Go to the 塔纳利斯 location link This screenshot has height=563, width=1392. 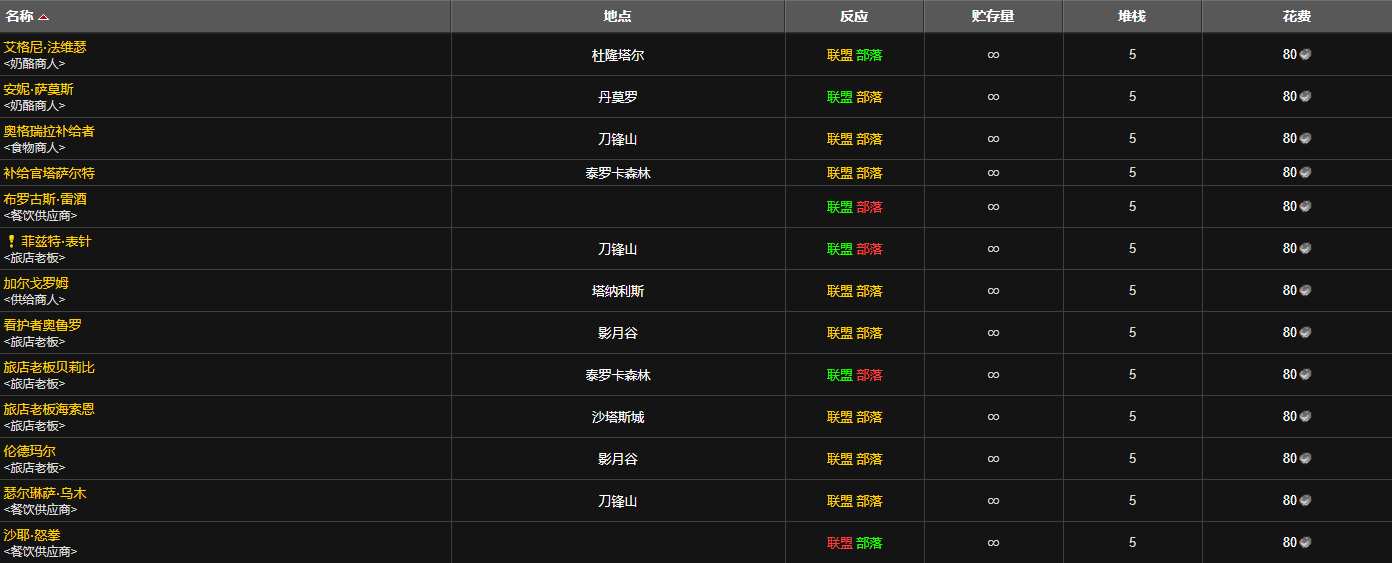(618, 291)
